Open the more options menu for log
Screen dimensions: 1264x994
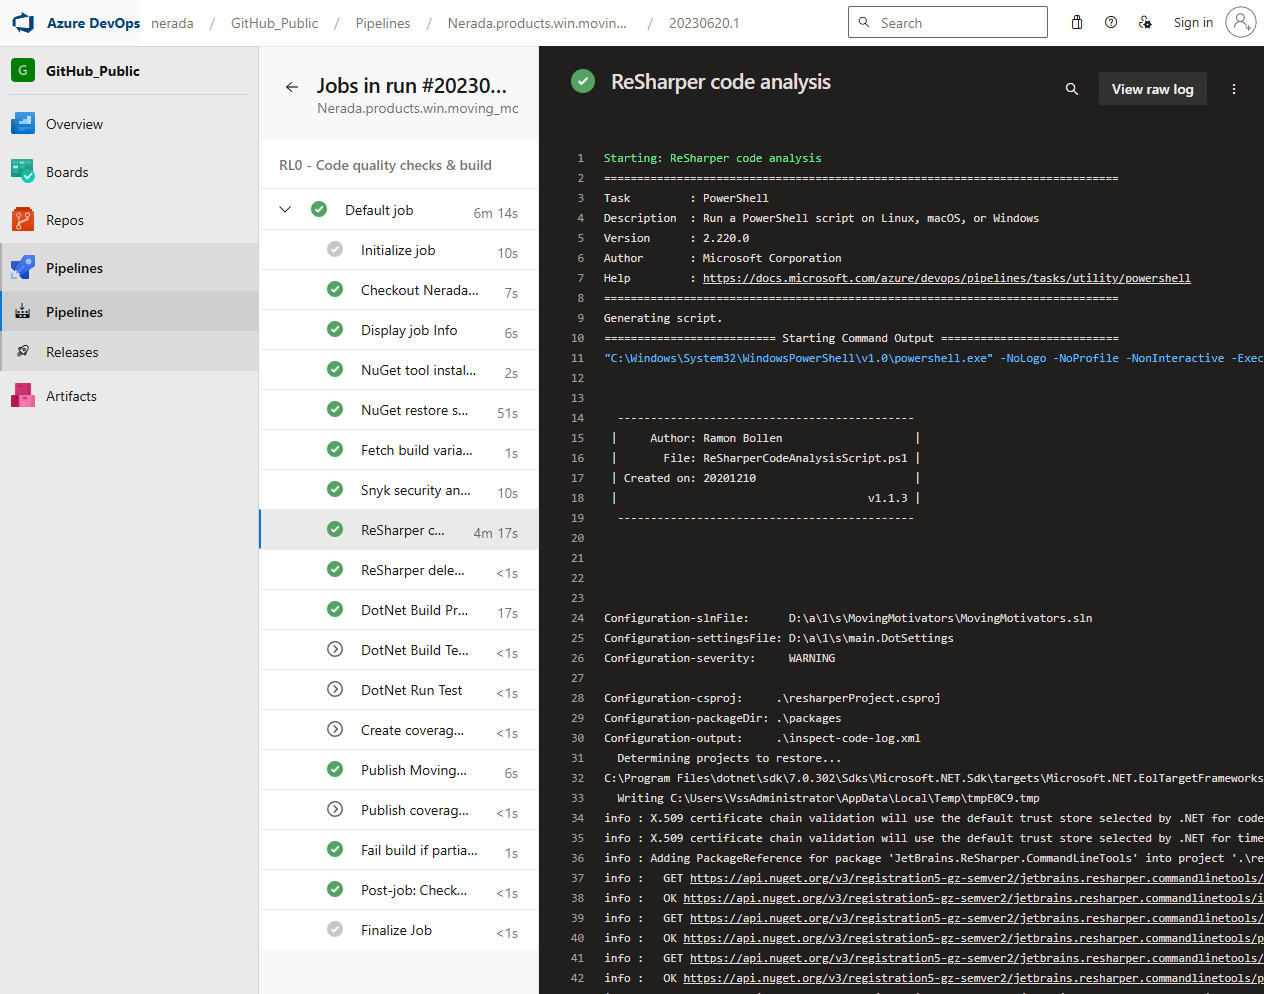point(1234,89)
